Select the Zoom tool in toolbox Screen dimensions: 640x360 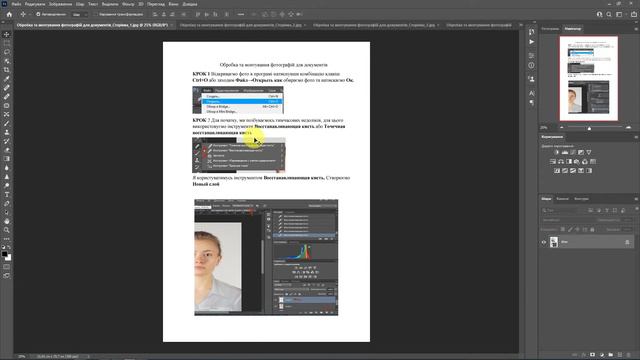pyautogui.click(x=7, y=230)
